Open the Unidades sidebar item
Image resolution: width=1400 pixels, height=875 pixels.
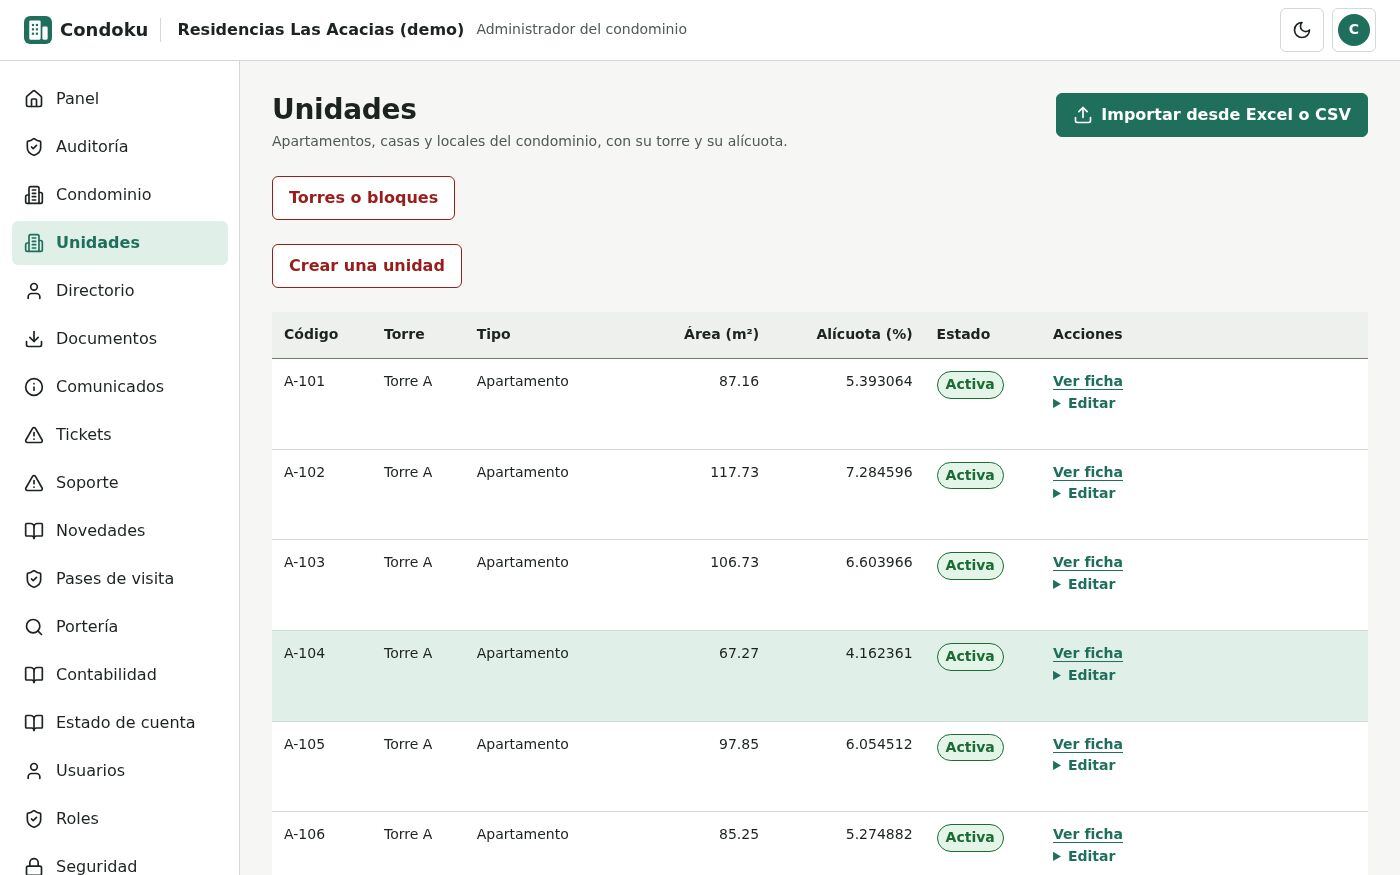coord(120,243)
